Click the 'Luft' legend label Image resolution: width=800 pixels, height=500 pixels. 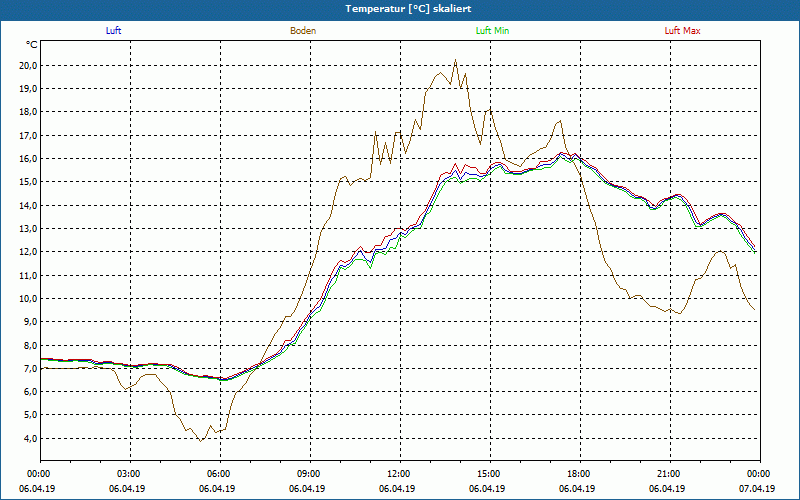pos(113,31)
